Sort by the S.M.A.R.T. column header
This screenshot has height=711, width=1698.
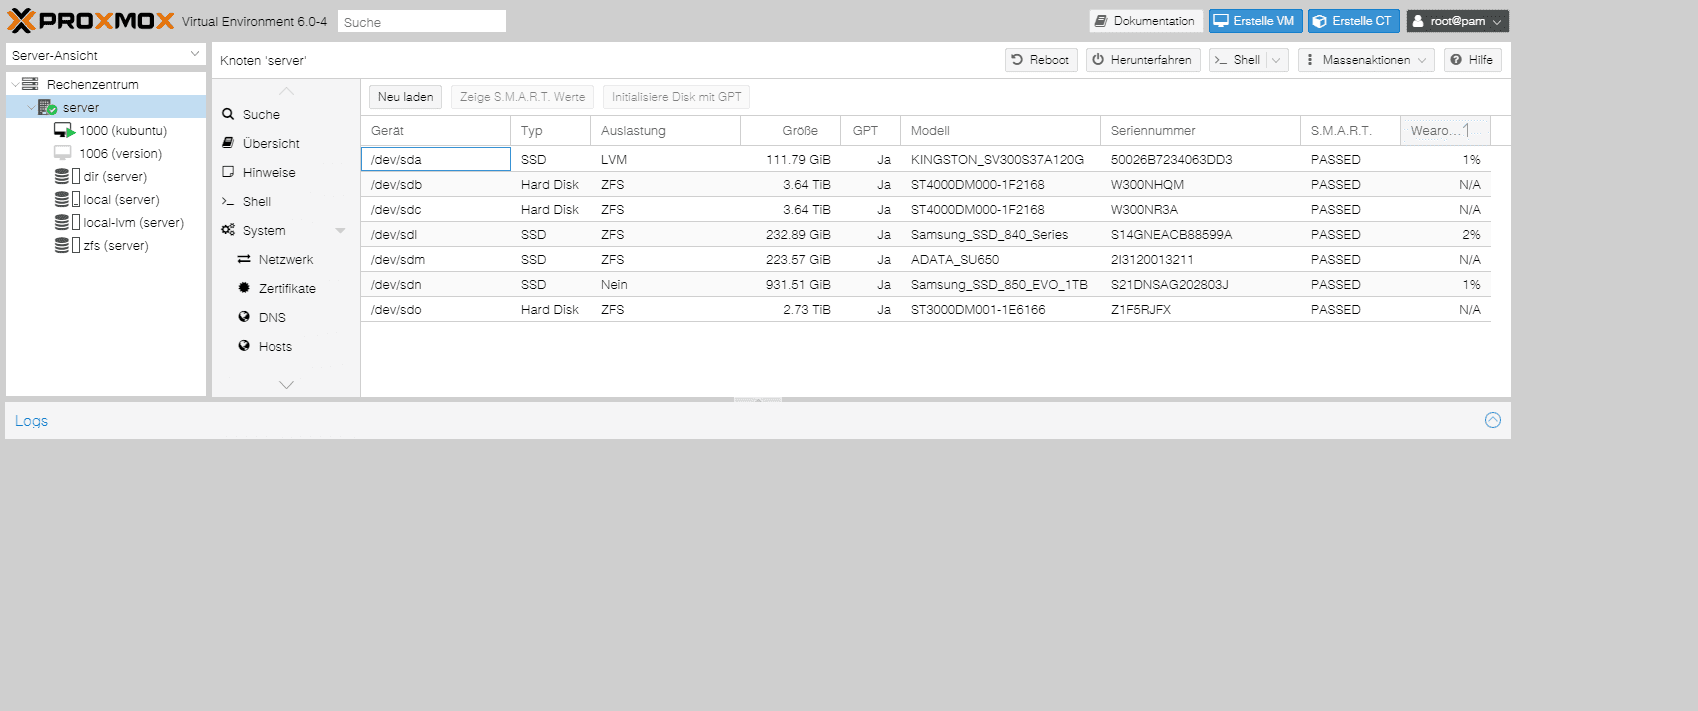tap(1350, 130)
